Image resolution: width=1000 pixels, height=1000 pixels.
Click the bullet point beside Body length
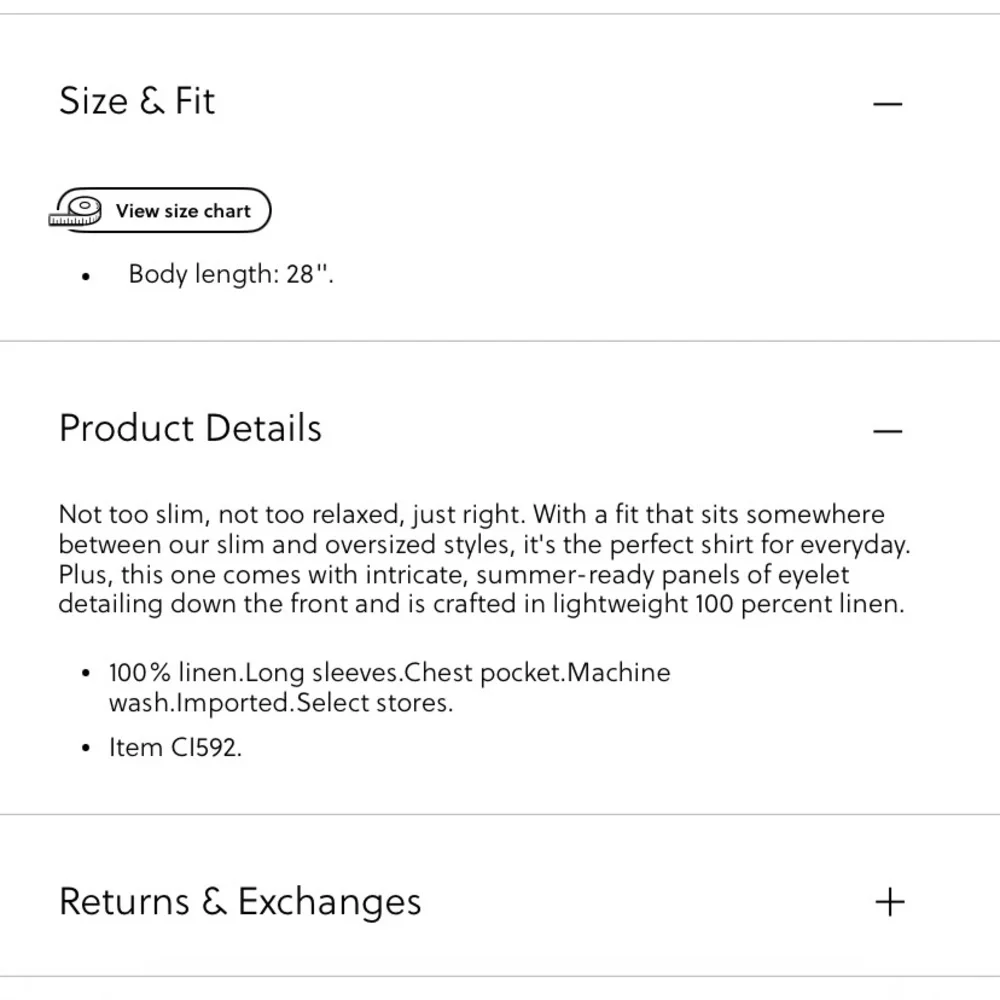pos(87,276)
